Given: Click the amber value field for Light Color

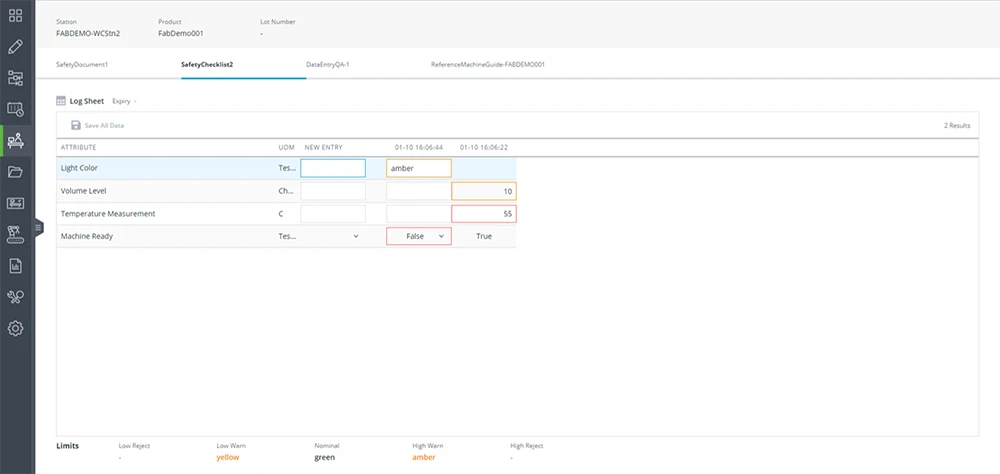Looking at the screenshot, I should 419,168.
